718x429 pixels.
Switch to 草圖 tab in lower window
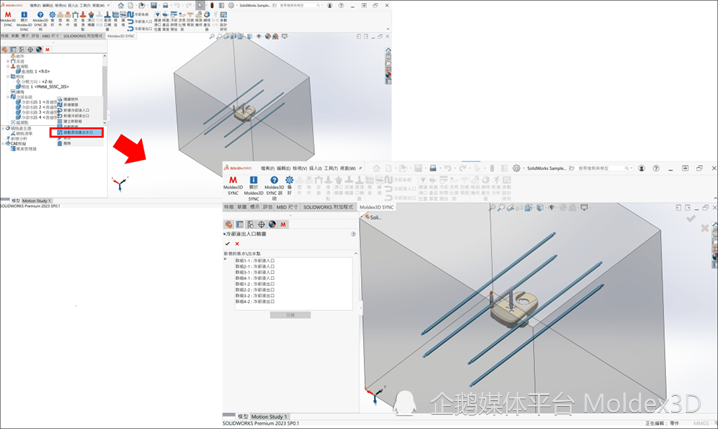242,207
